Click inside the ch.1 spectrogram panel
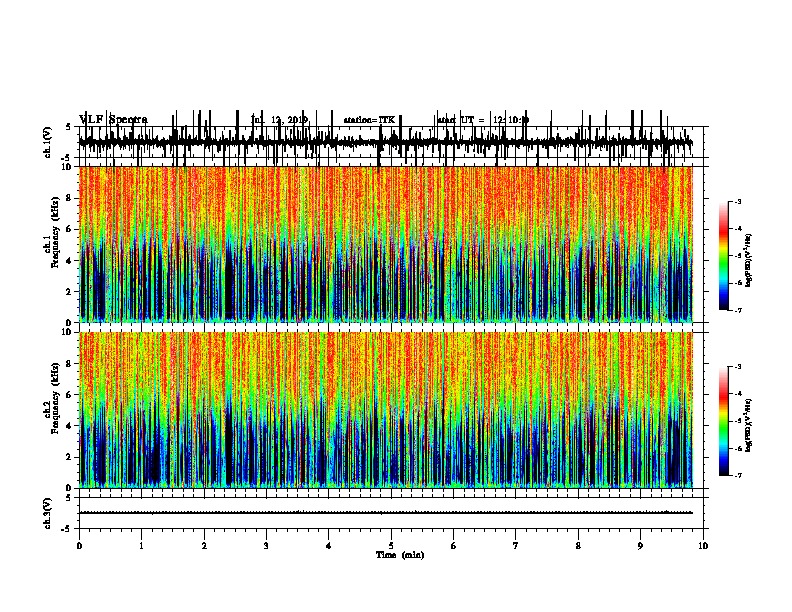Viewport: 792px width, 612px height. coord(385,244)
